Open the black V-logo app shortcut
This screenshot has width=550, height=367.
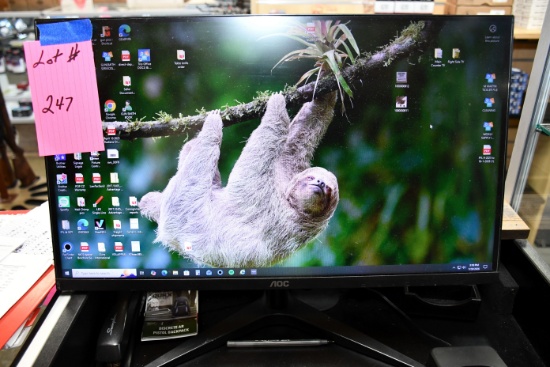pyautogui.click(x=100, y=224)
